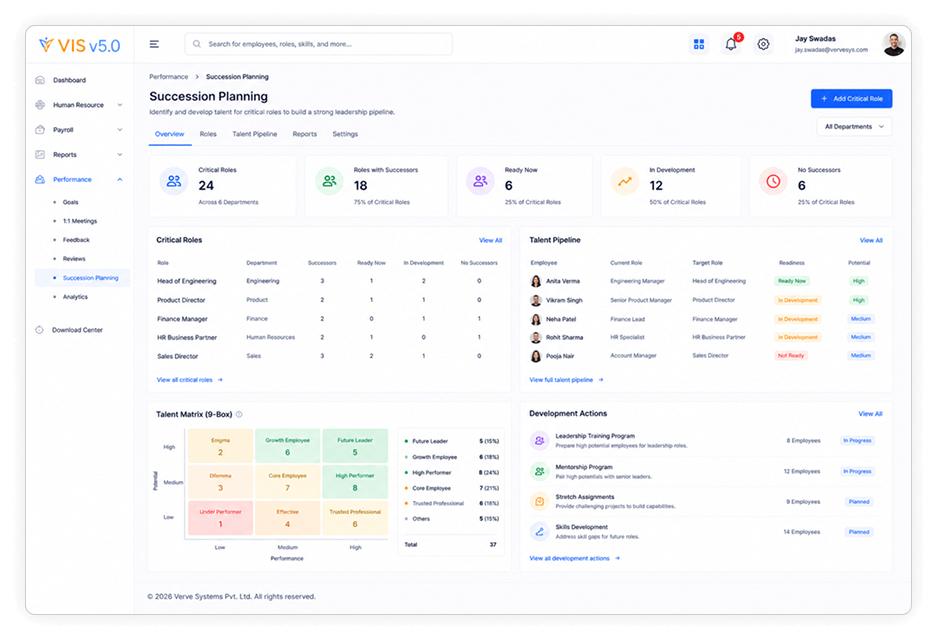Open the notifications bell icon
Screen dimensions: 937x640
(731, 44)
